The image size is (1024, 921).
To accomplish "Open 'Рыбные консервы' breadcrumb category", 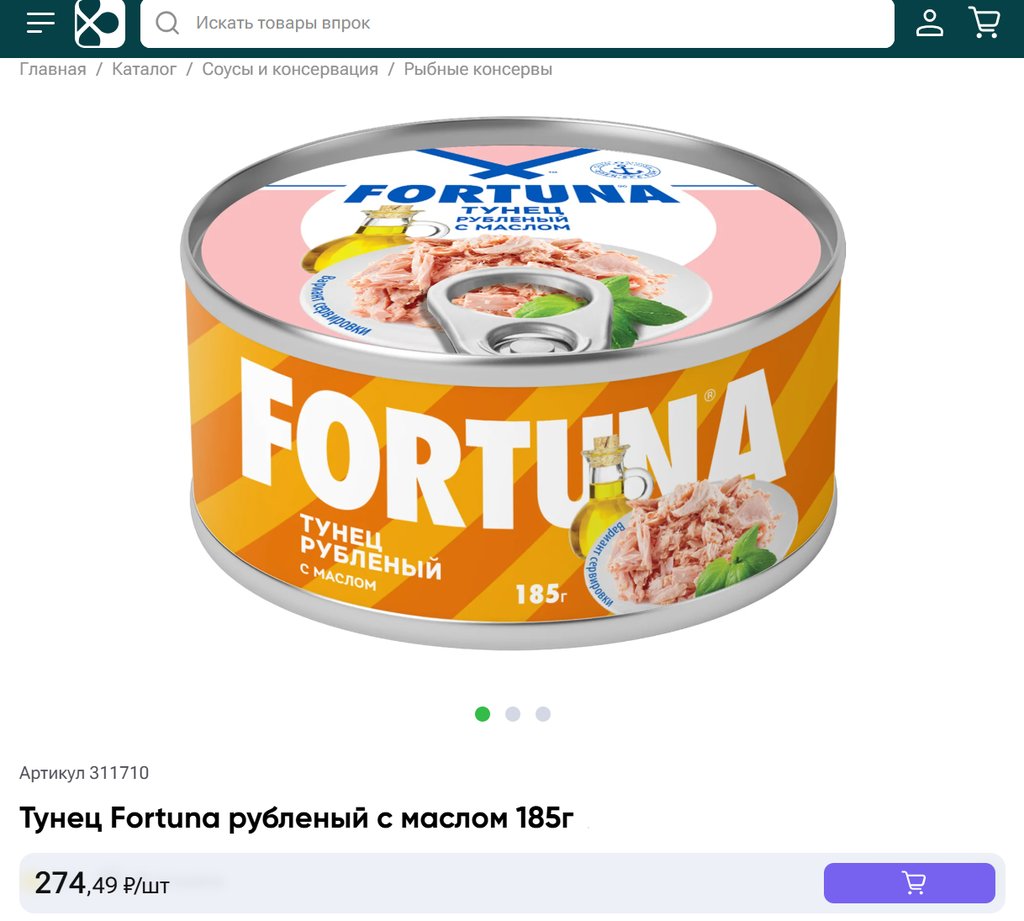I will 478,69.
